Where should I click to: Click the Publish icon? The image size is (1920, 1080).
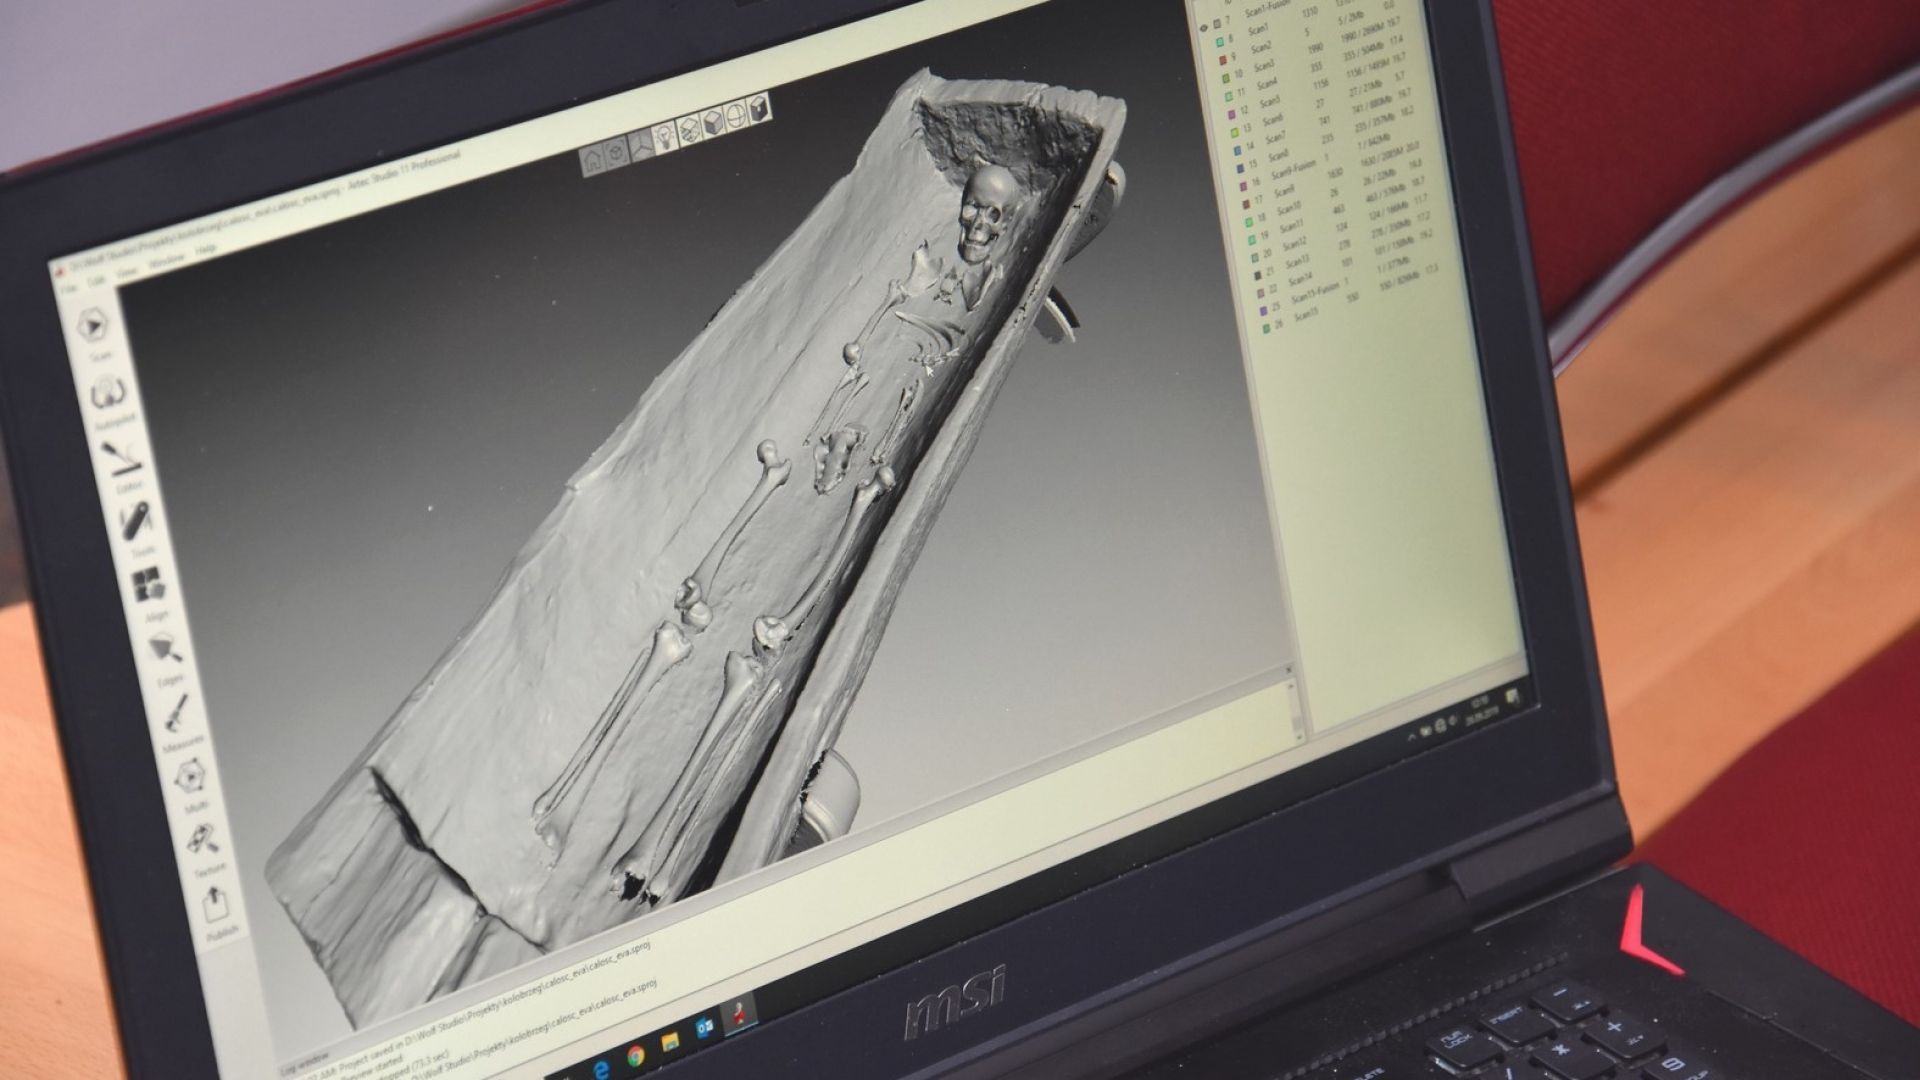(217, 906)
